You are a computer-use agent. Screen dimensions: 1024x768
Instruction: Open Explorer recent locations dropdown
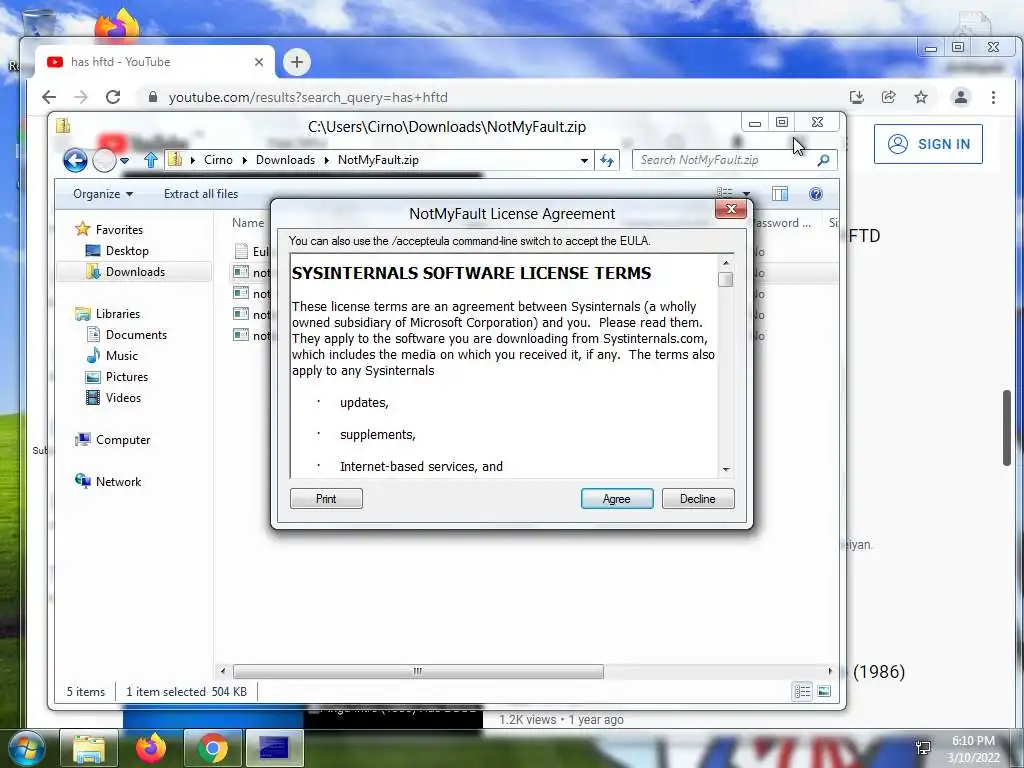(x=124, y=160)
